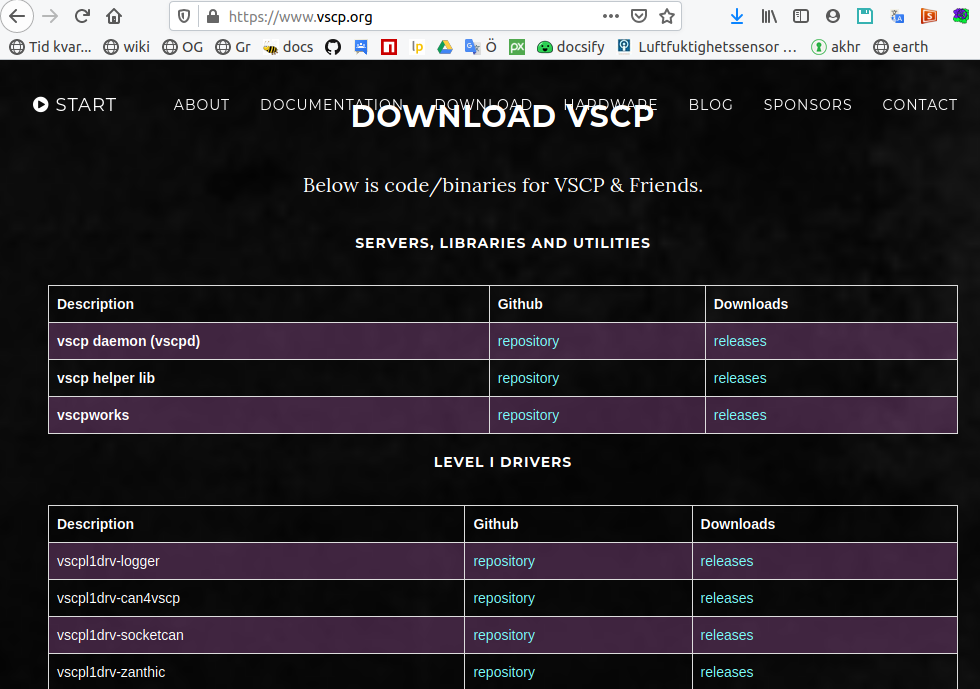Click the 'vscp daemon (vscpd)' table cell
Screen dimensions: 980x689
[x=269, y=341]
